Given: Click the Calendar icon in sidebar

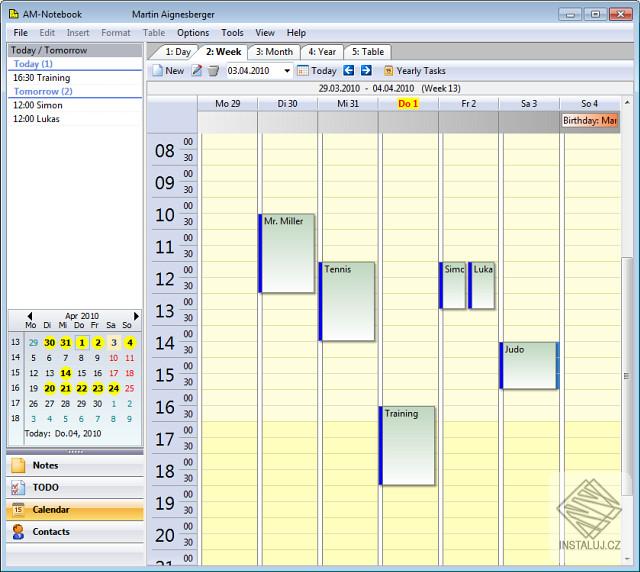Looking at the screenshot, I should tap(18, 509).
